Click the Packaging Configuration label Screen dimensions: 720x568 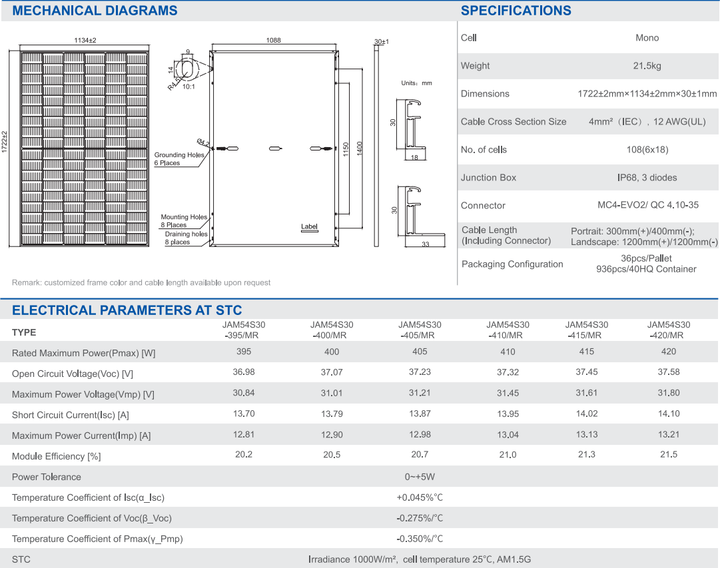(x=512, y=264)
